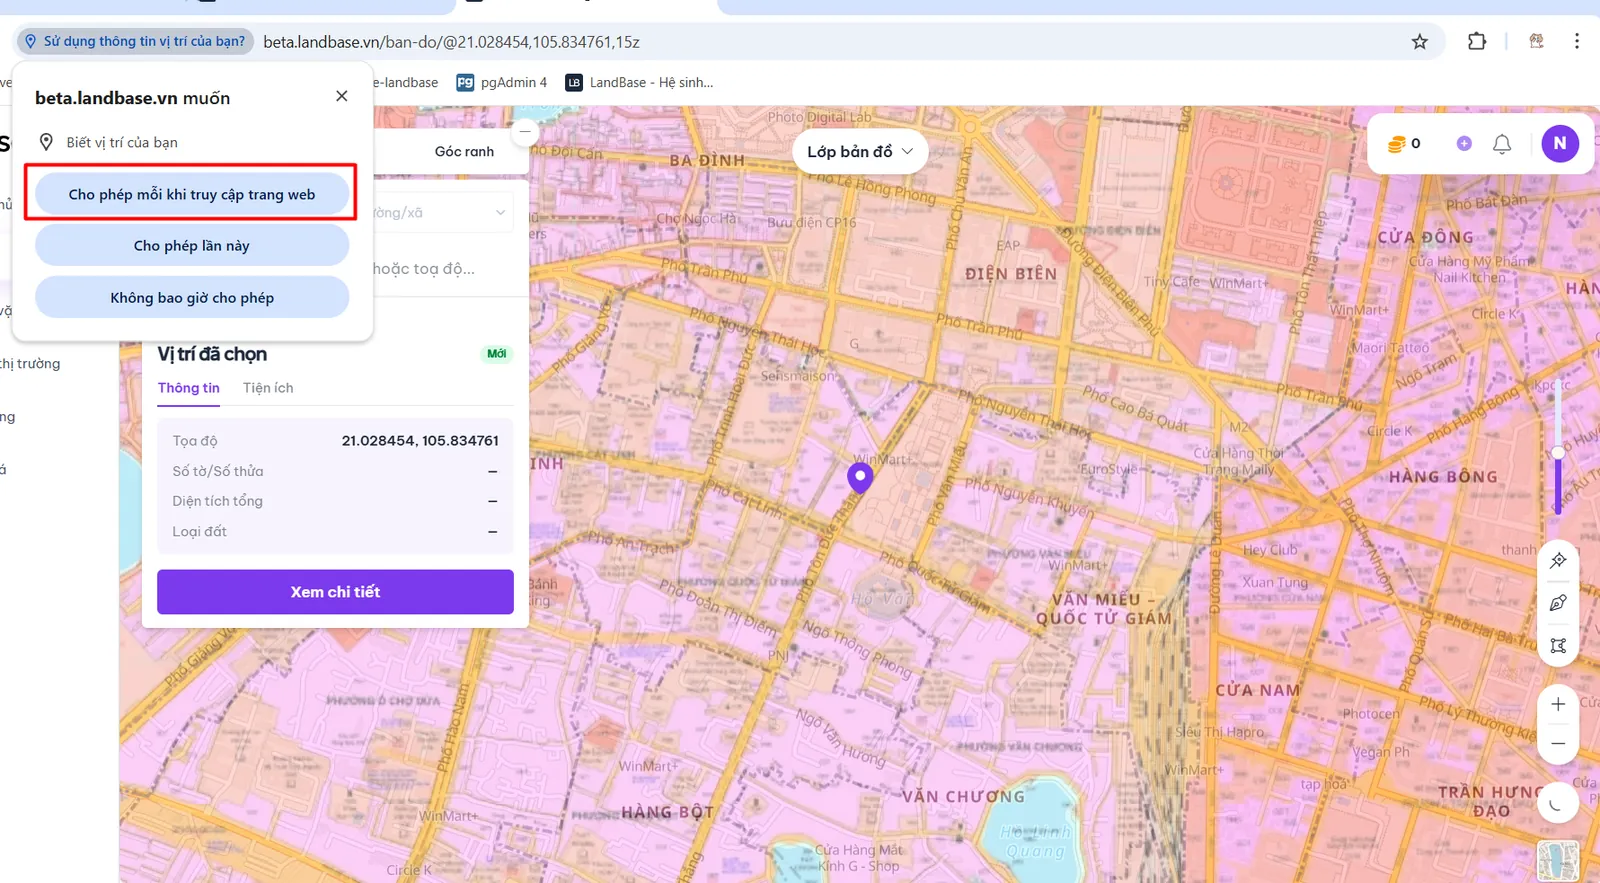This screenshot has width=1600, height=883.
Task: Click the locate-me compass tool
Action: point(1558,560)
